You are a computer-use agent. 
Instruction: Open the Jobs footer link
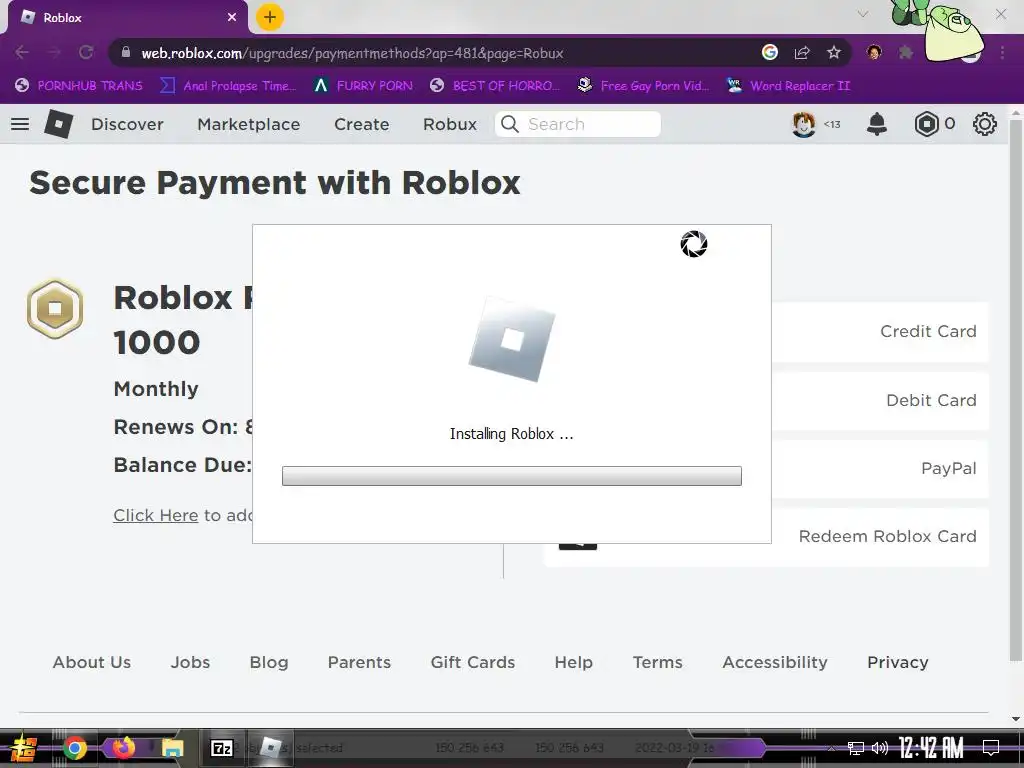tap(190, 662)
